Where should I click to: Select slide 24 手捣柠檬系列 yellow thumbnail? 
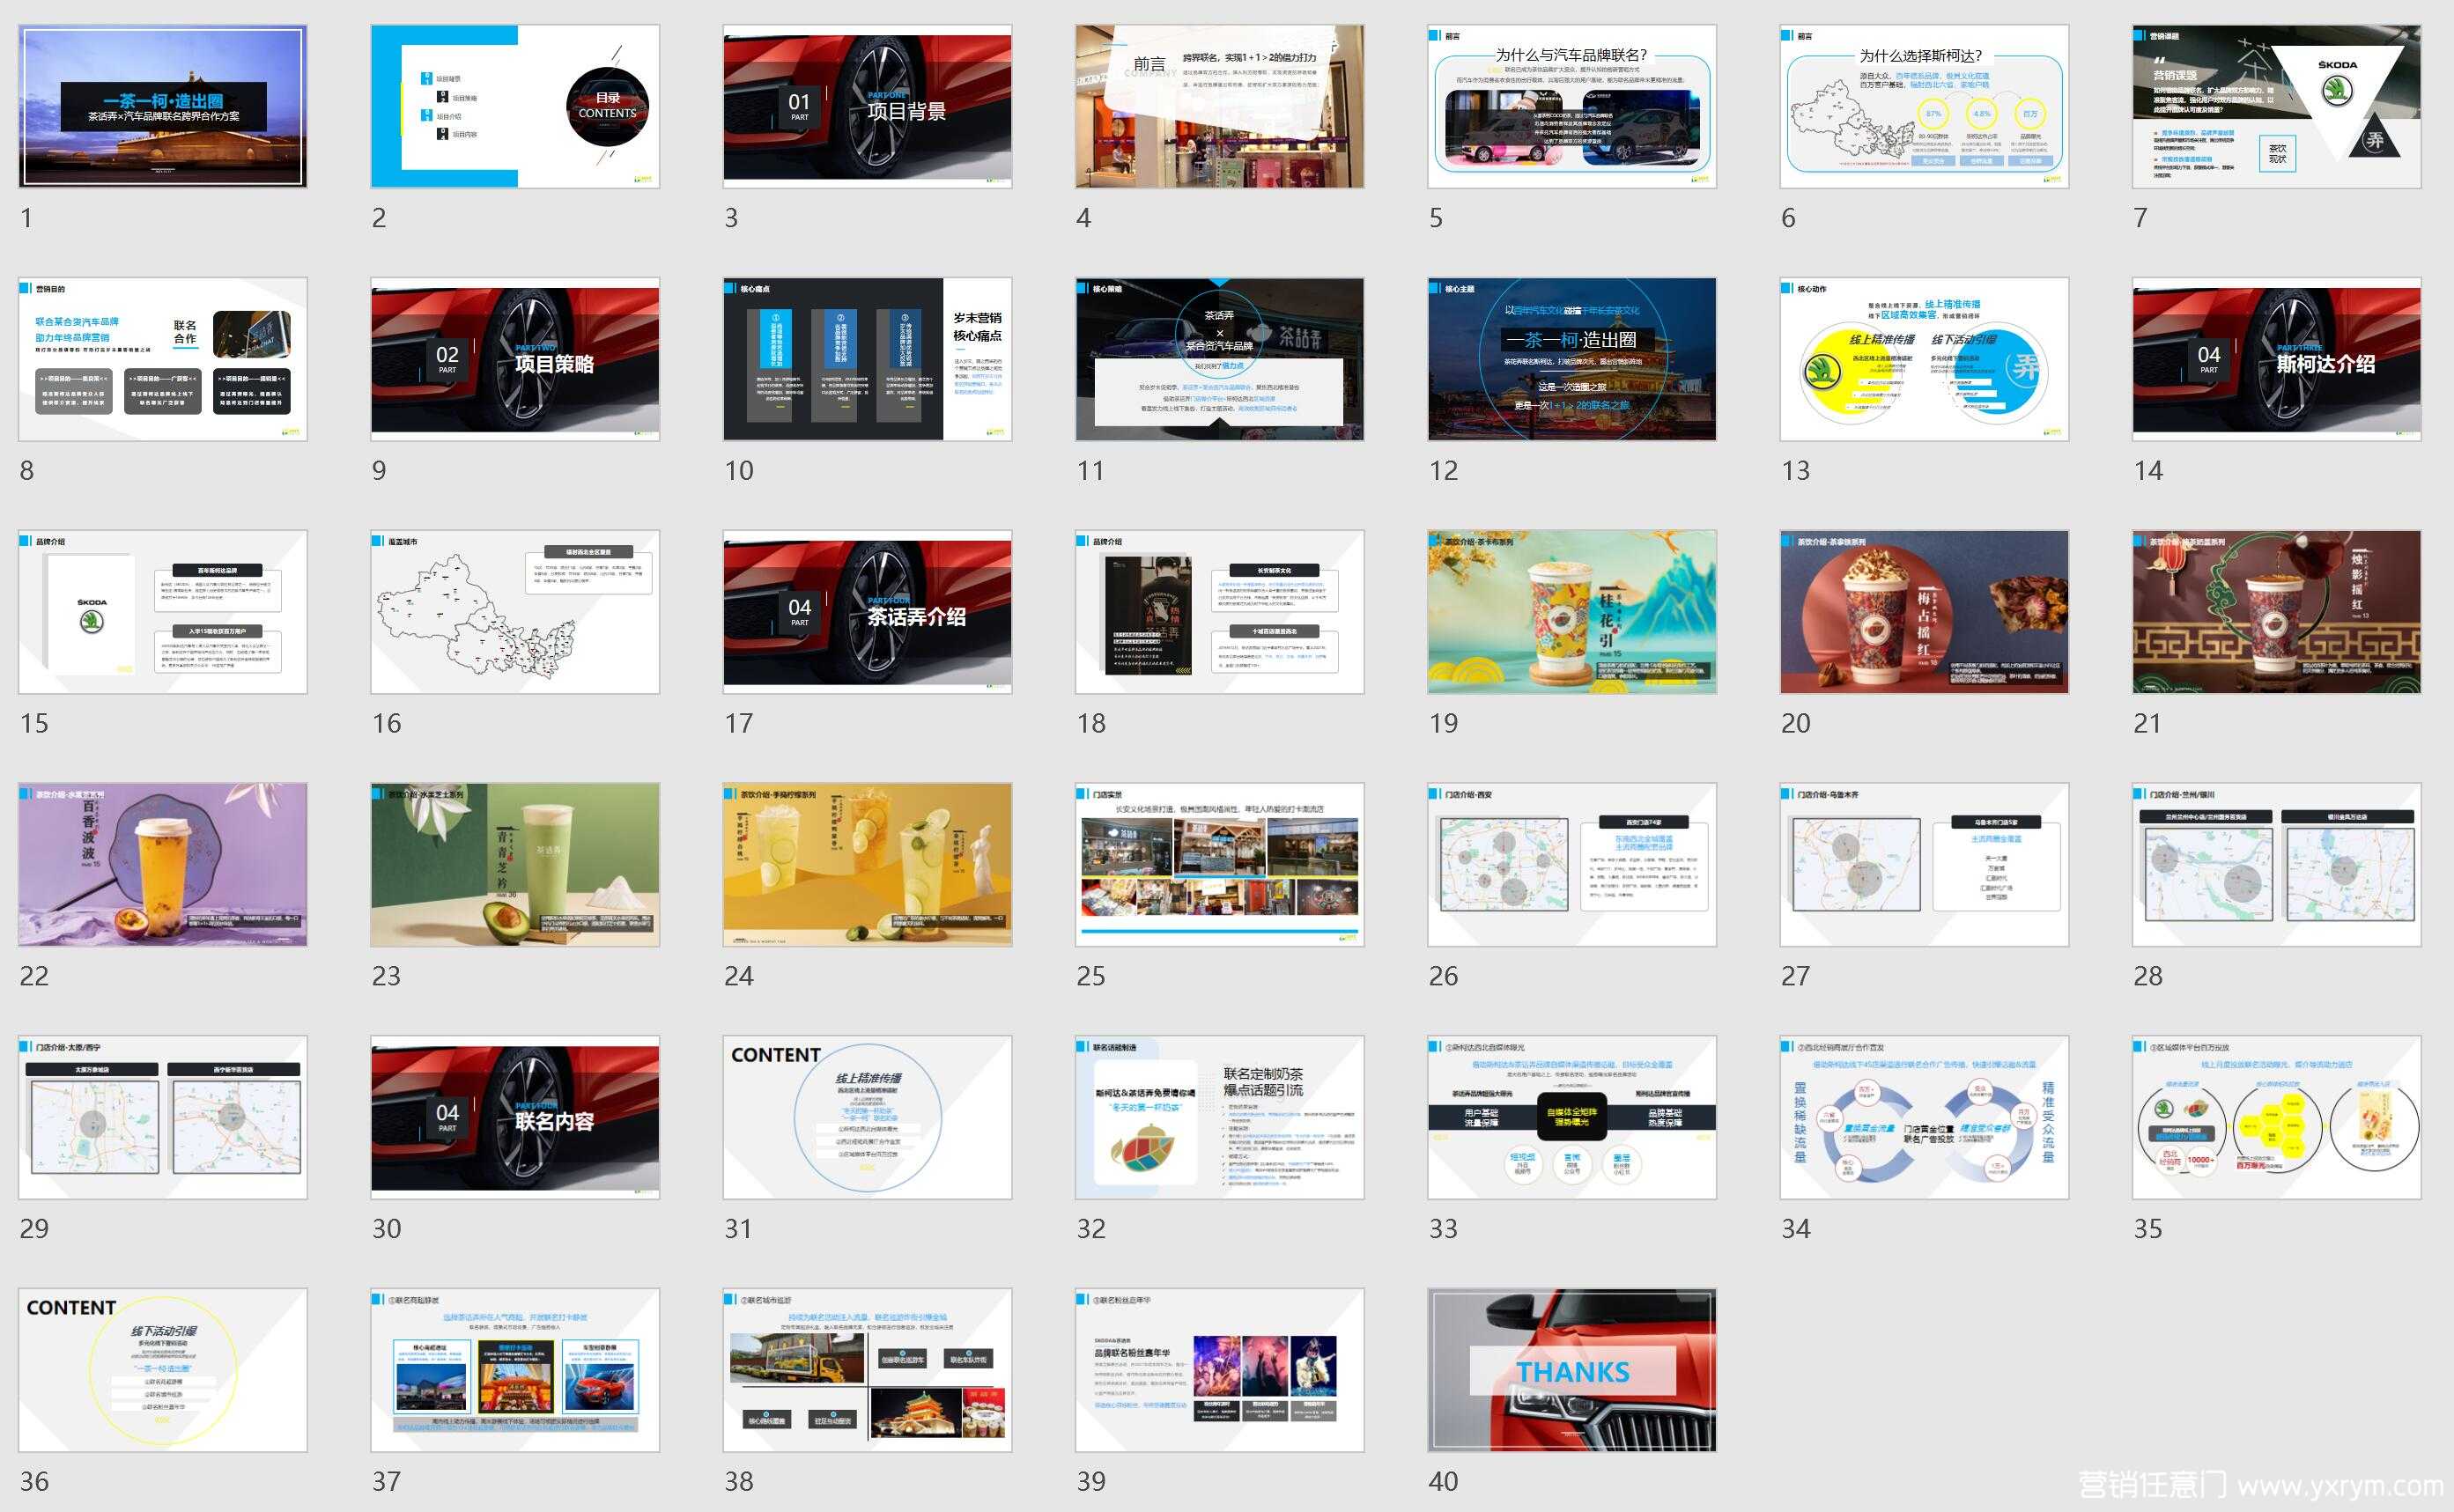click(867, 865)
